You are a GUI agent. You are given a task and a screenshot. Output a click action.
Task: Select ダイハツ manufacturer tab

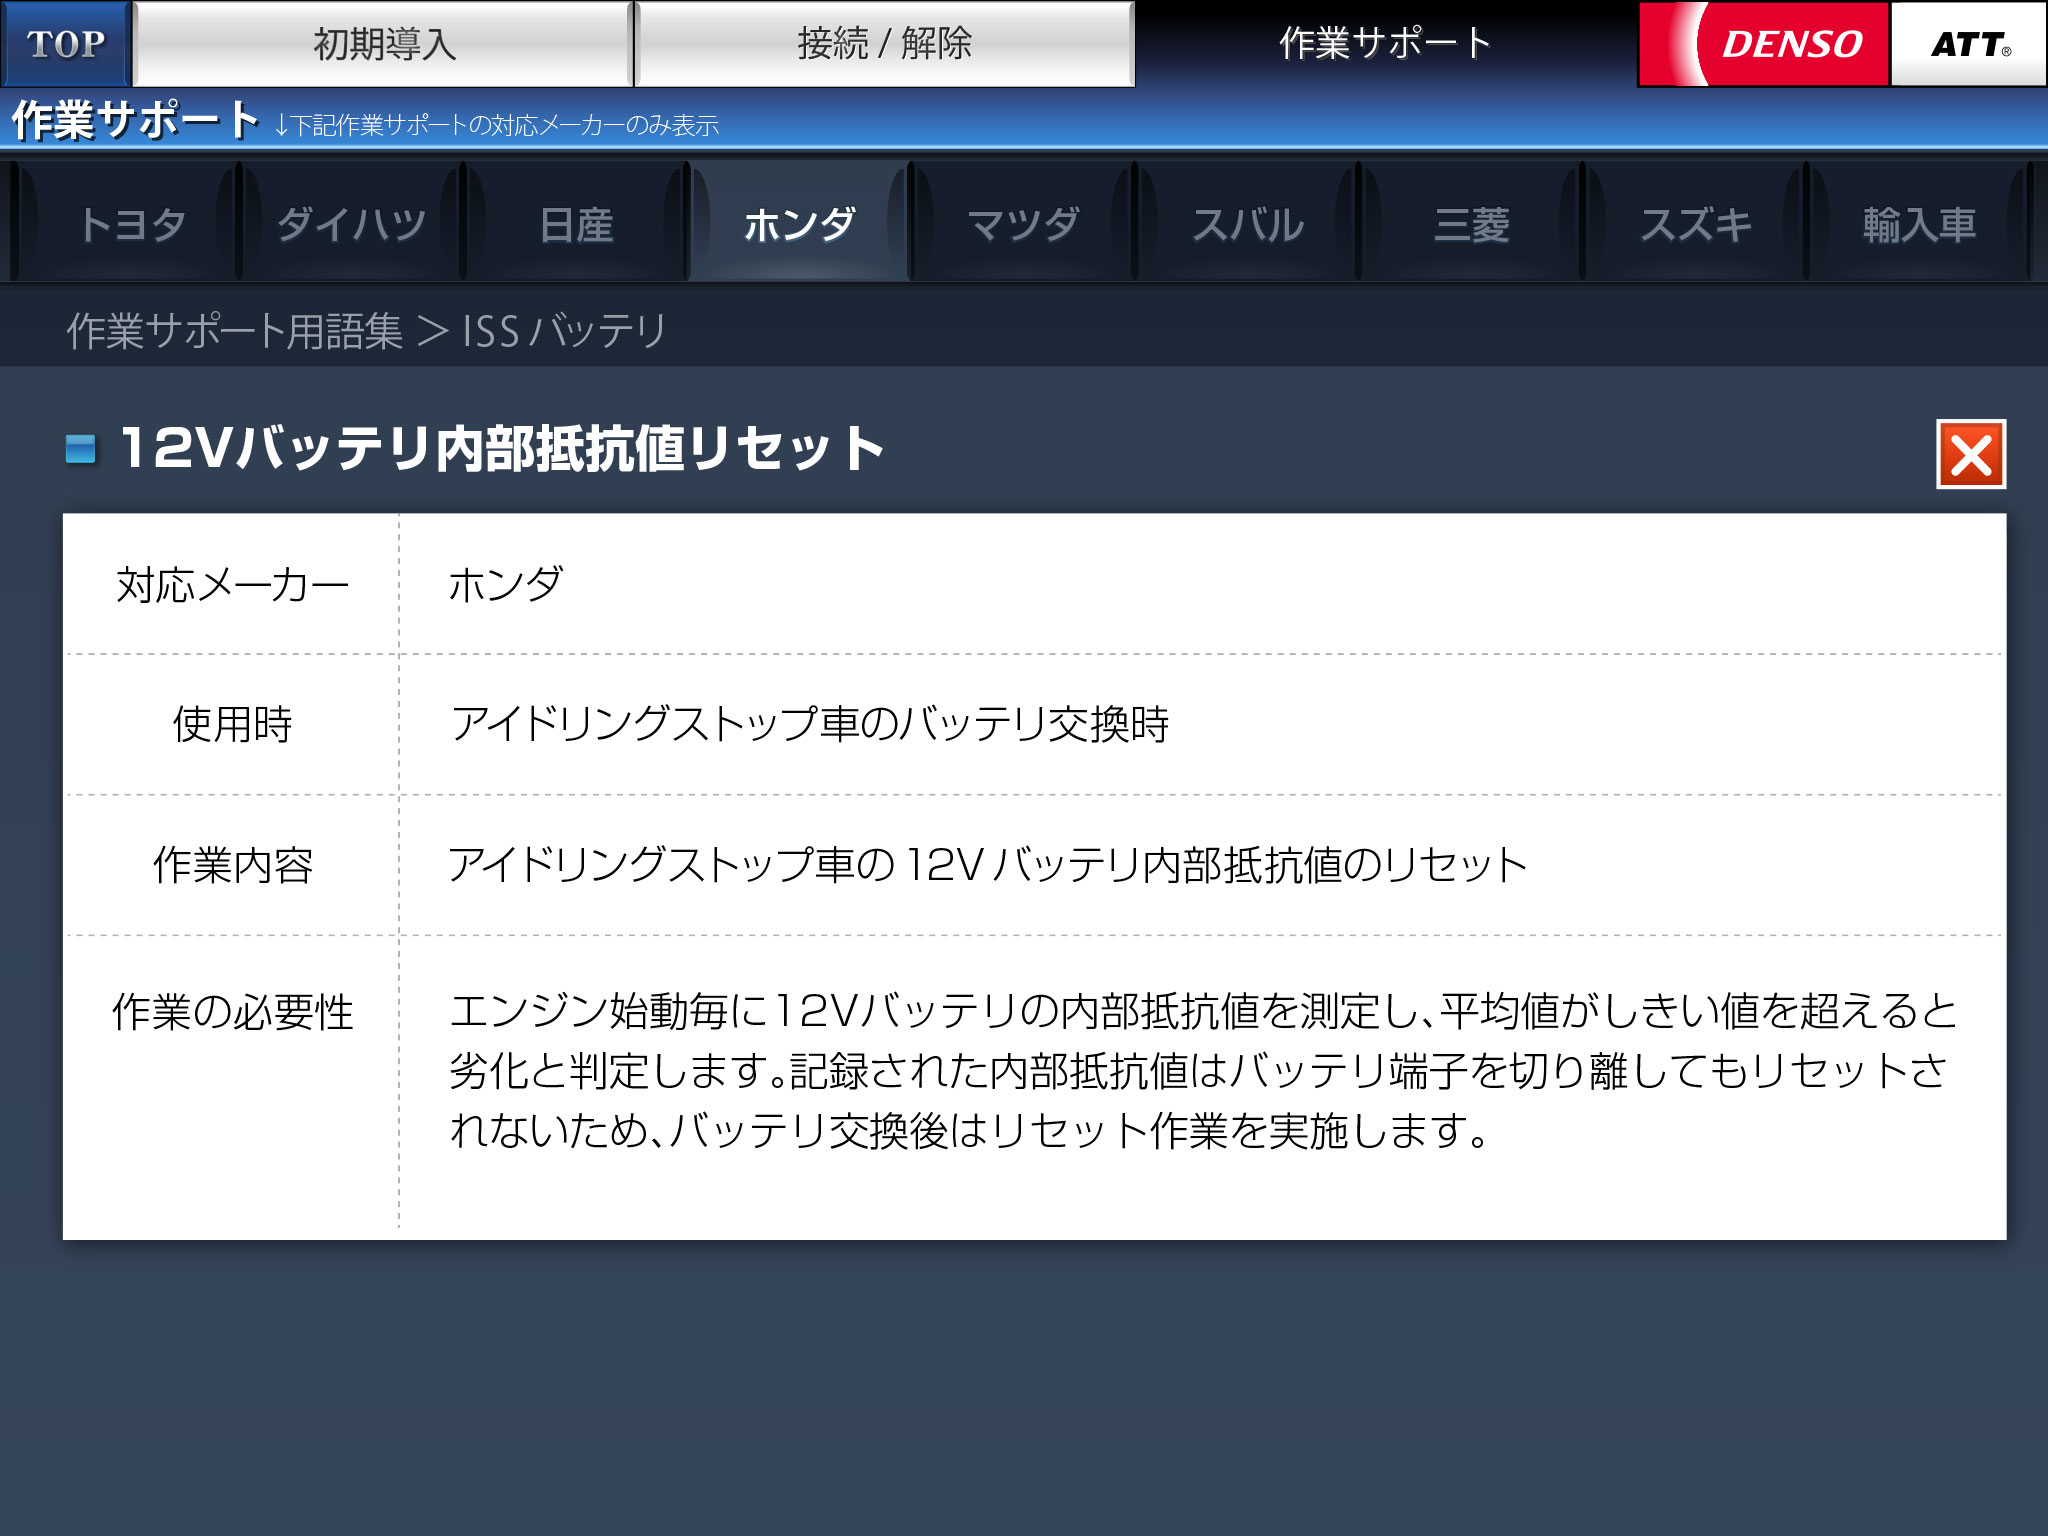click(351, 224)
